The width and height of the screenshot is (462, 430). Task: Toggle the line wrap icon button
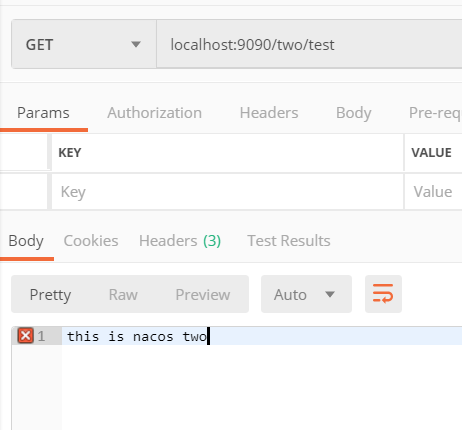pos(383,294)
